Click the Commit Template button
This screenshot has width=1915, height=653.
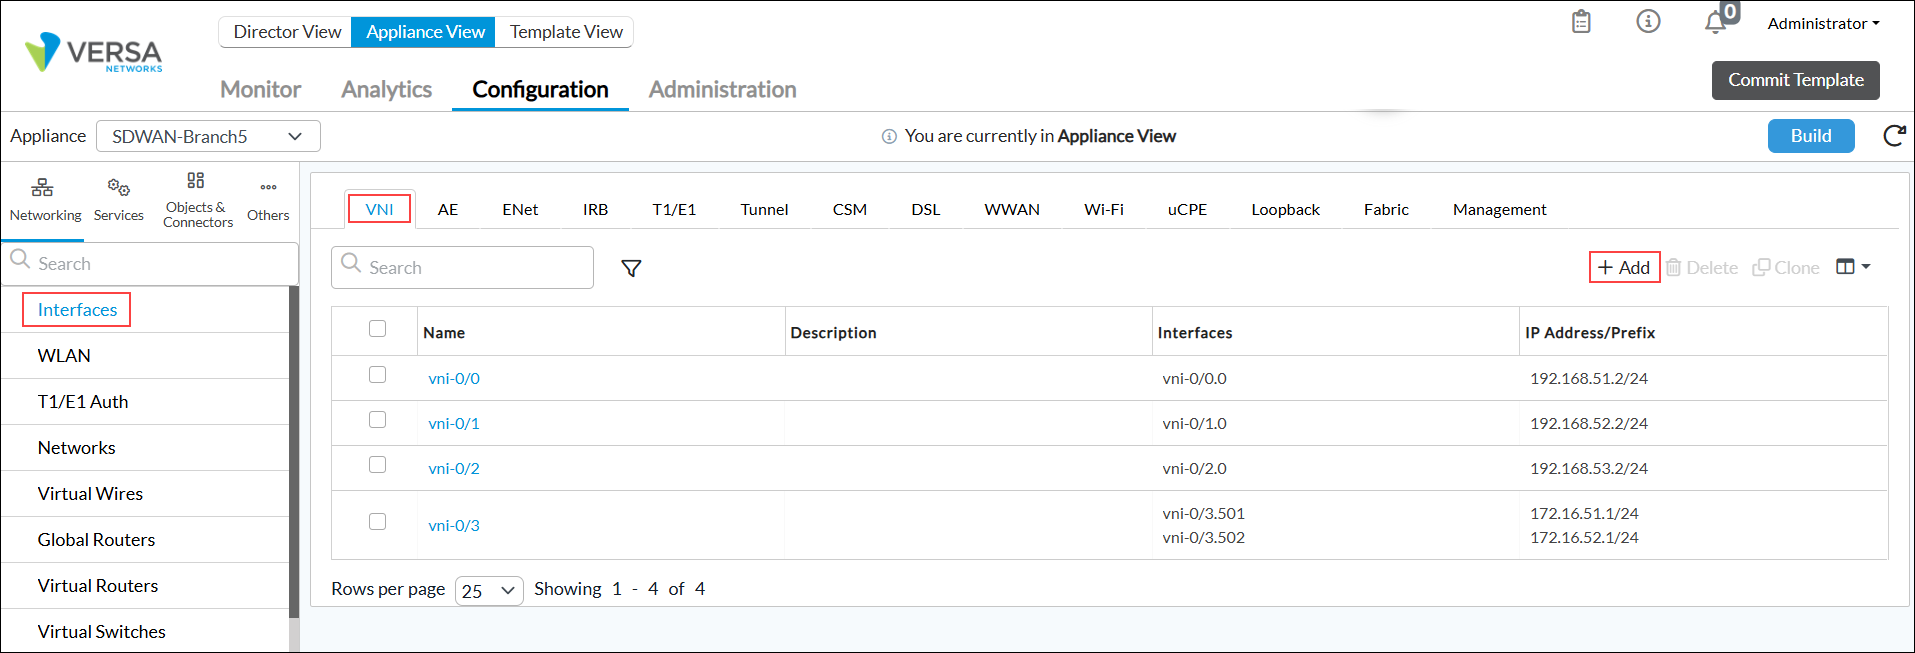1795,80
